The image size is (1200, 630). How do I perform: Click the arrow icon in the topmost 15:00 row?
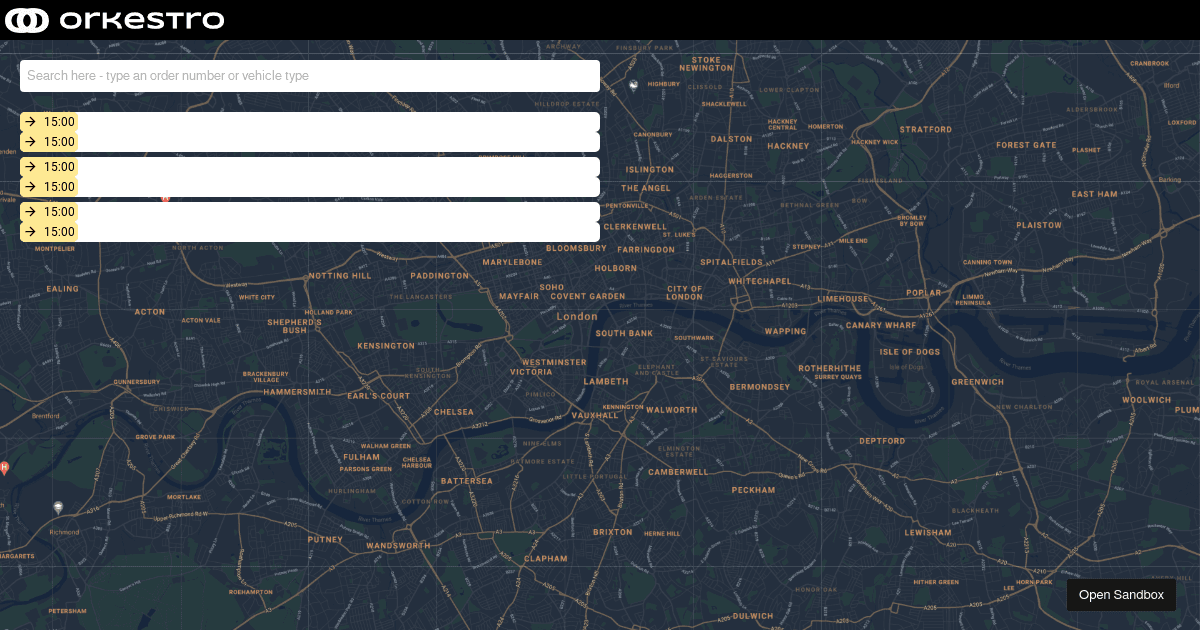[x=31, y=122]
